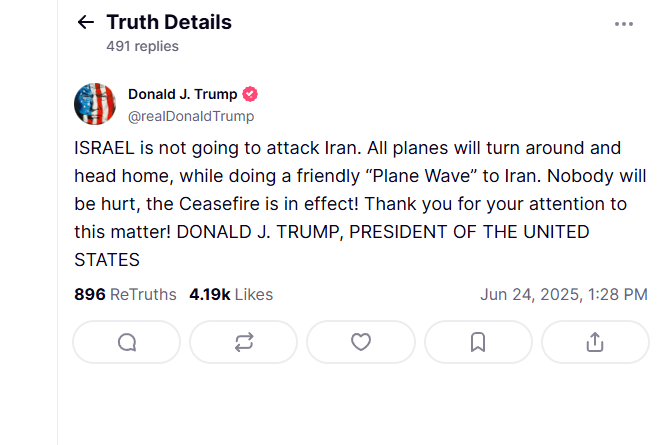The width and height of the screenshot is (664, 445).
Task: Click the final word STATES in the post
Action: click(107, 260)
